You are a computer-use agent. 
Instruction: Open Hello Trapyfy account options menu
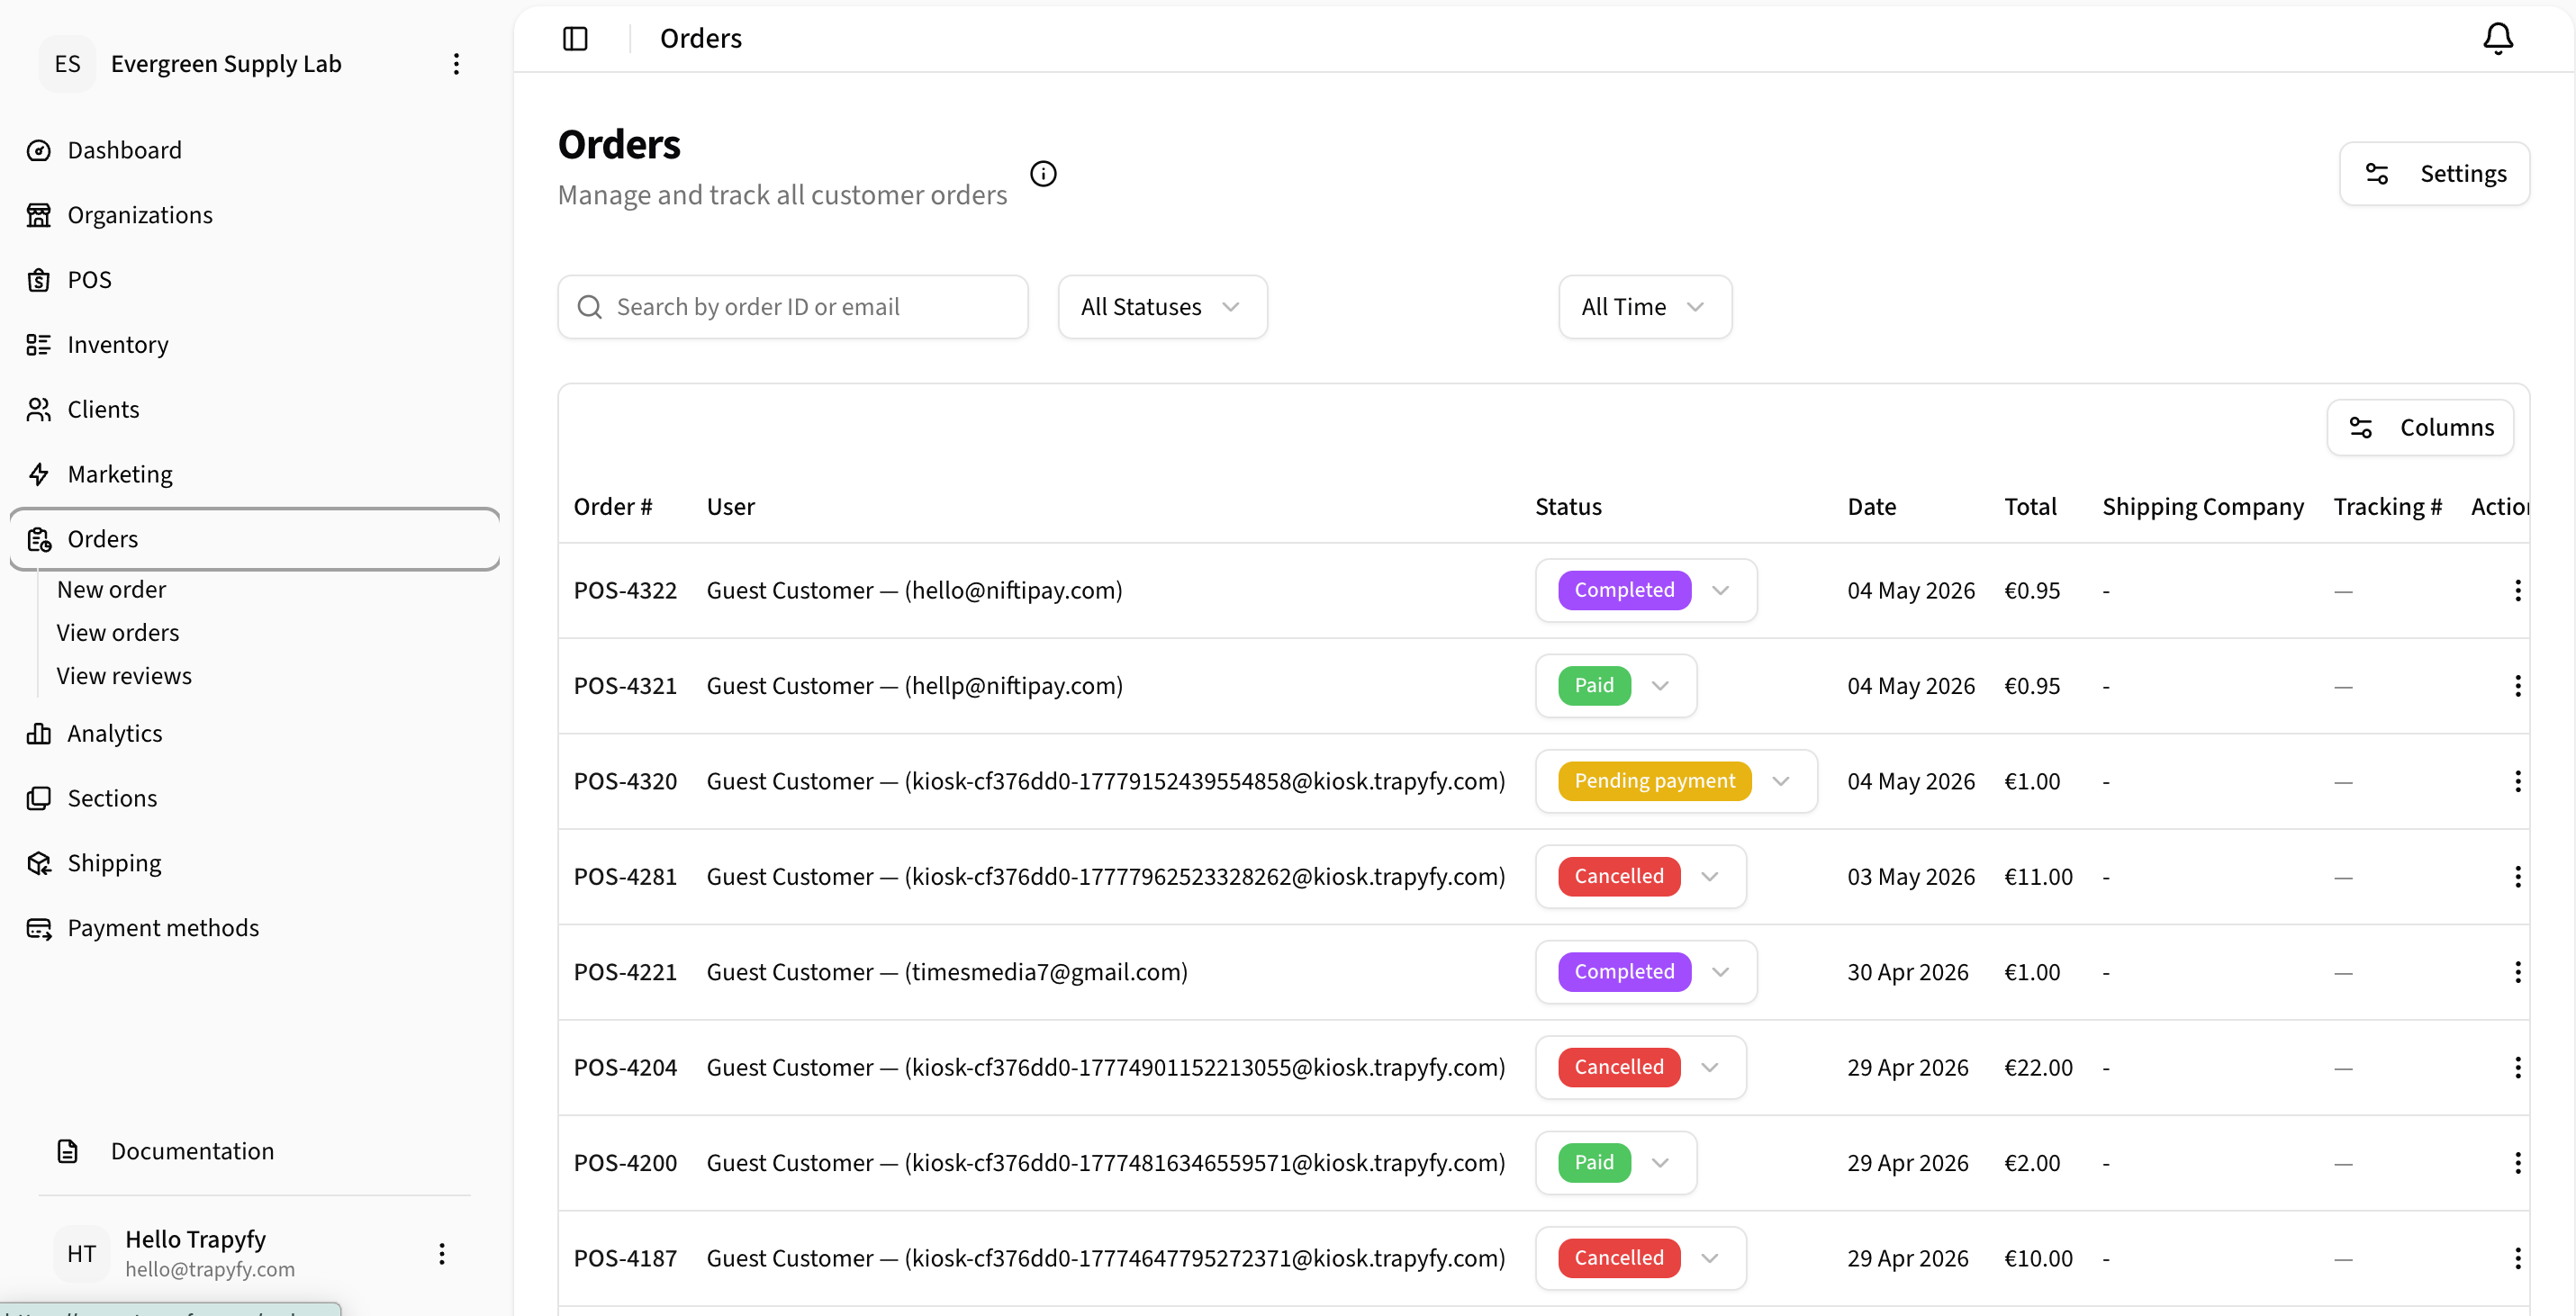click(442, 1254)
